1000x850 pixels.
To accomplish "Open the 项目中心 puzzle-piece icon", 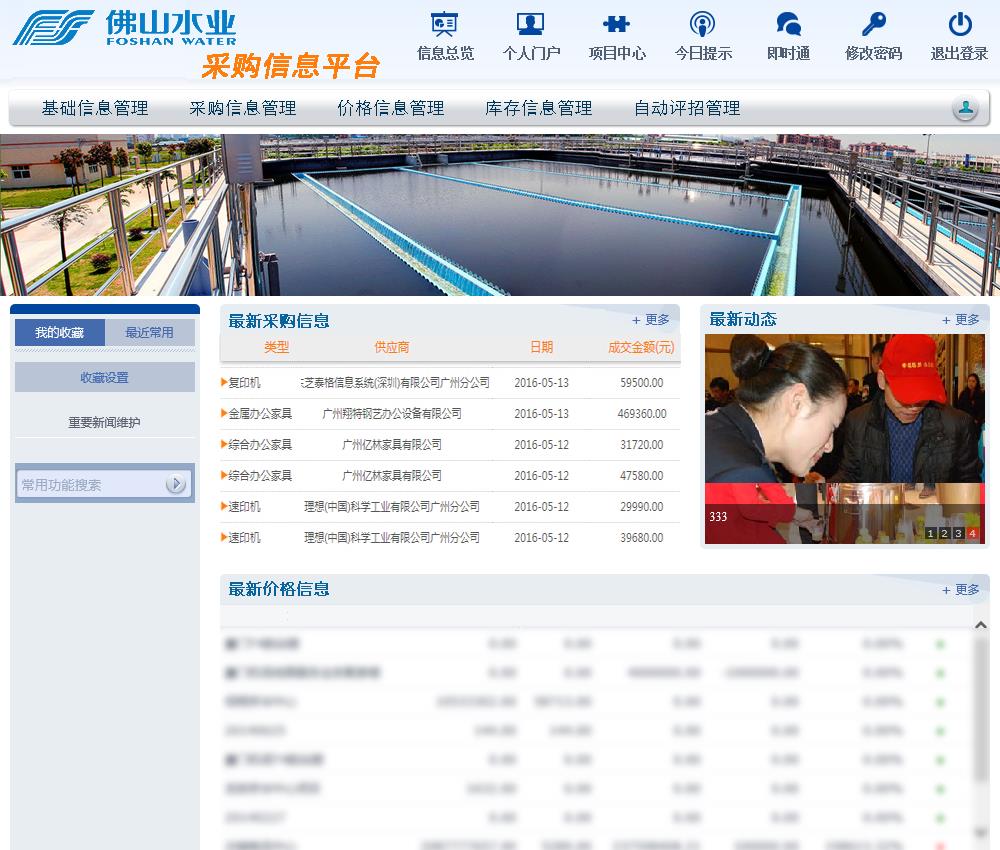I will point(616,26).
